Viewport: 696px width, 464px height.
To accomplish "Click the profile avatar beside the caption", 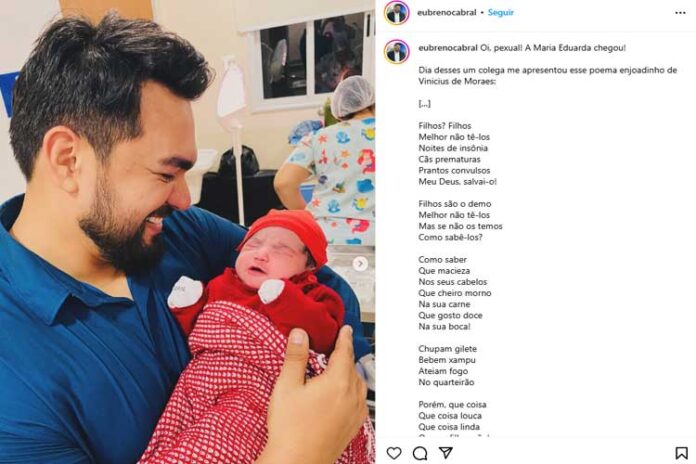I will 396,52.
